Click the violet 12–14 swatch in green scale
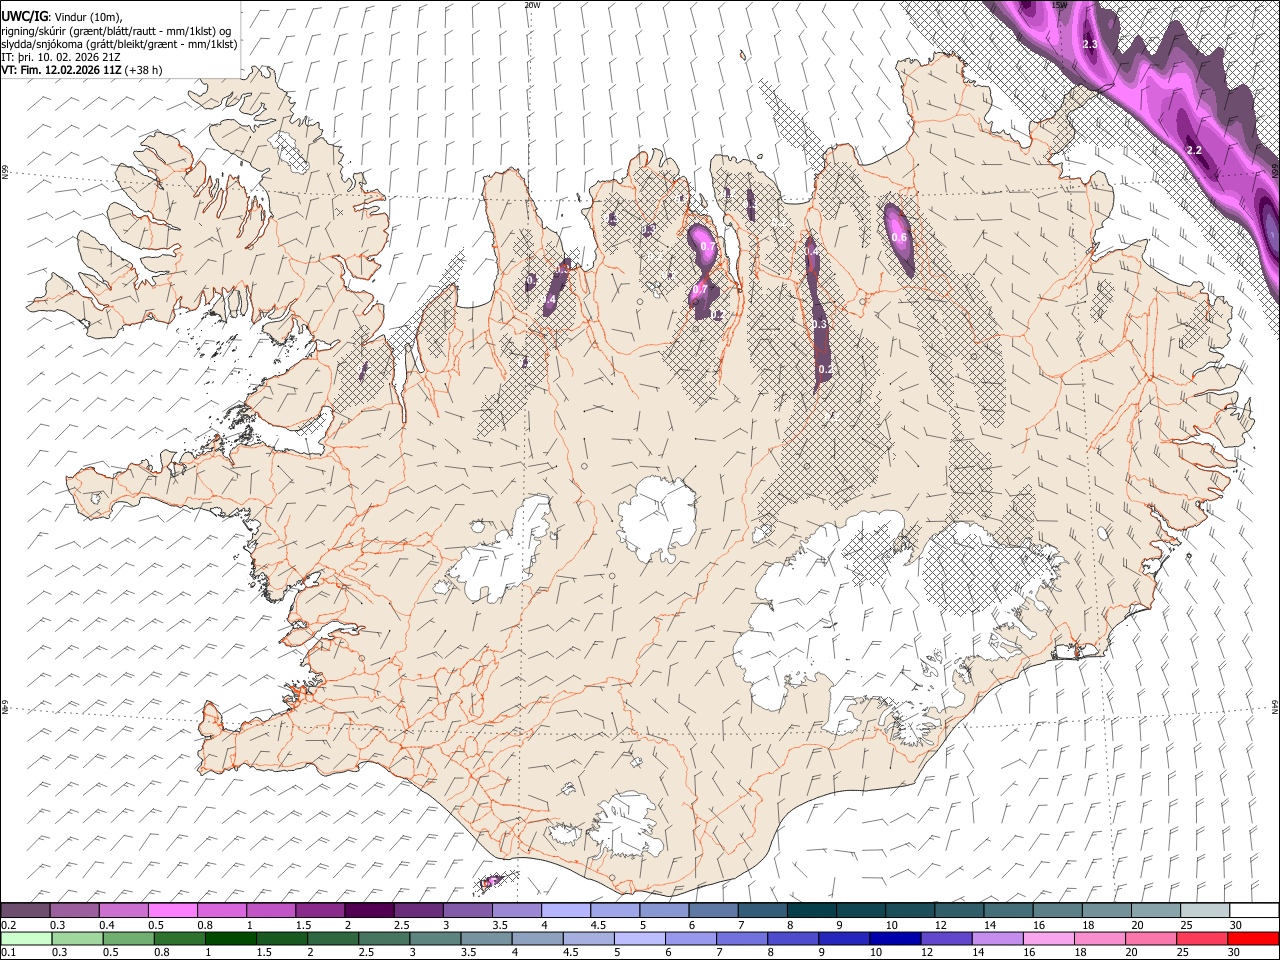The image size is (1280, 960). 946,938
